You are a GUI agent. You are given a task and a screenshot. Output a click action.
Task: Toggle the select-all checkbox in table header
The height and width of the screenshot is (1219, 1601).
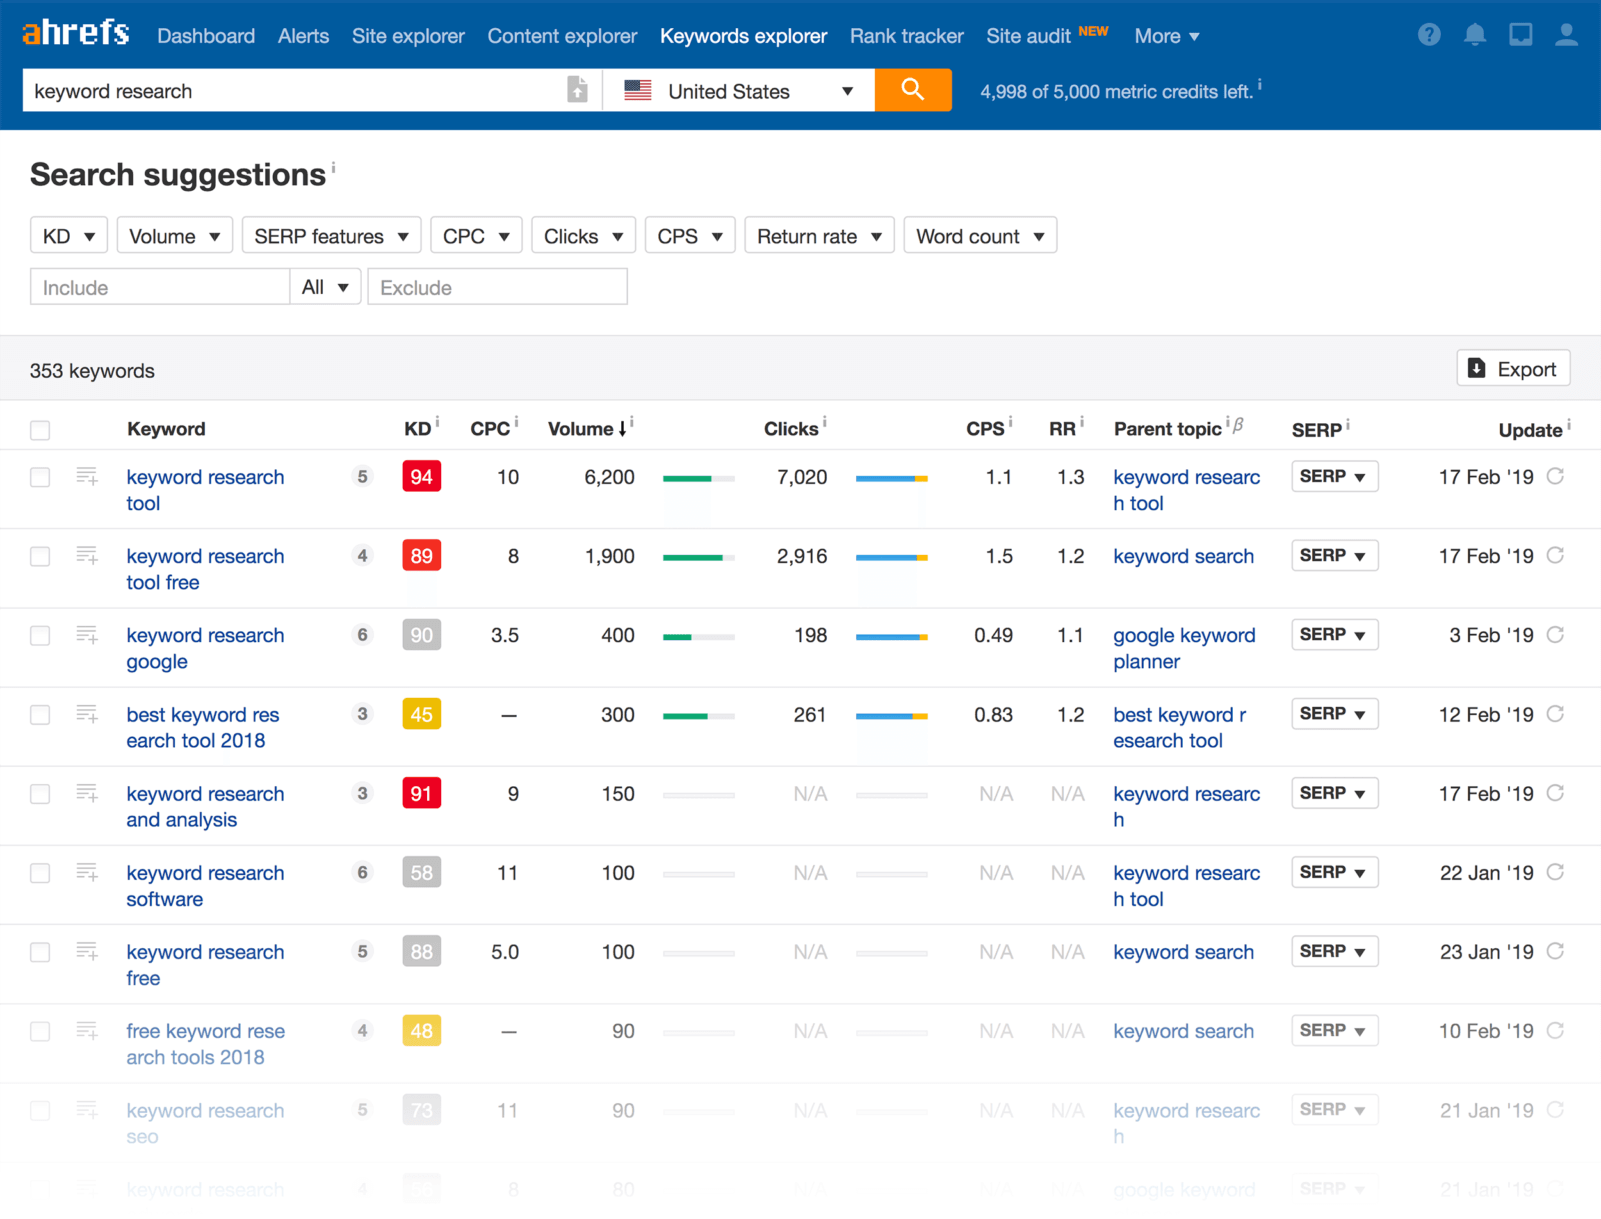pyautogui.click(x=40, y=430)
